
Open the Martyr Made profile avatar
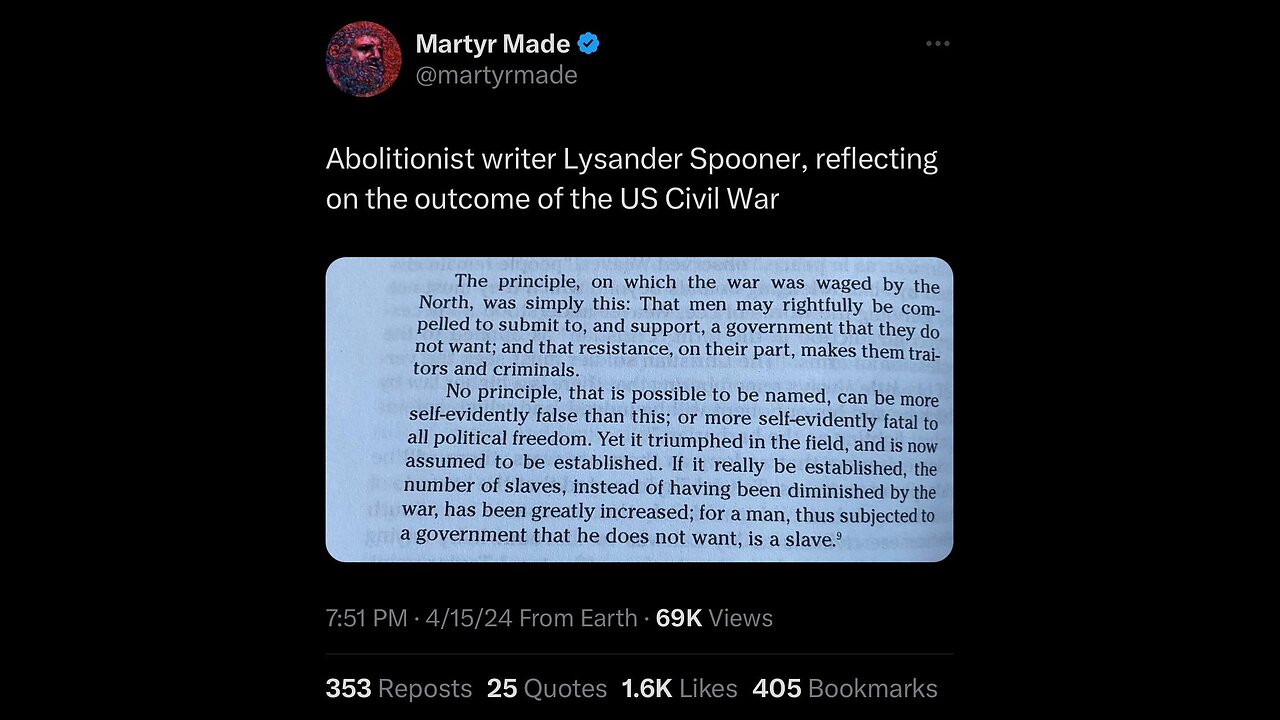pos(363,59)
